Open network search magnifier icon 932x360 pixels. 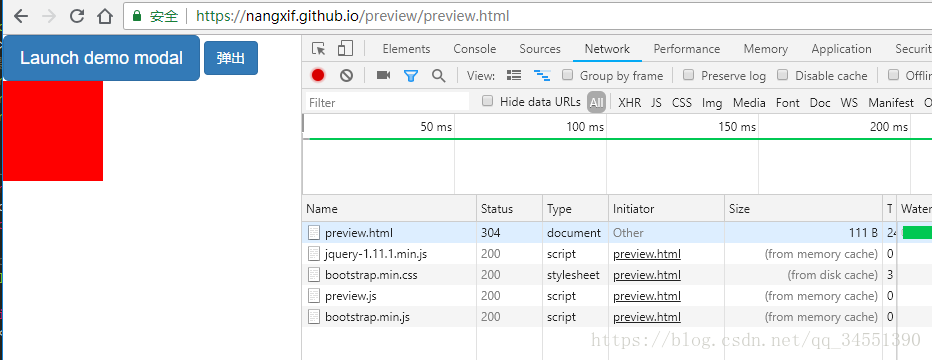pos(439,75)
